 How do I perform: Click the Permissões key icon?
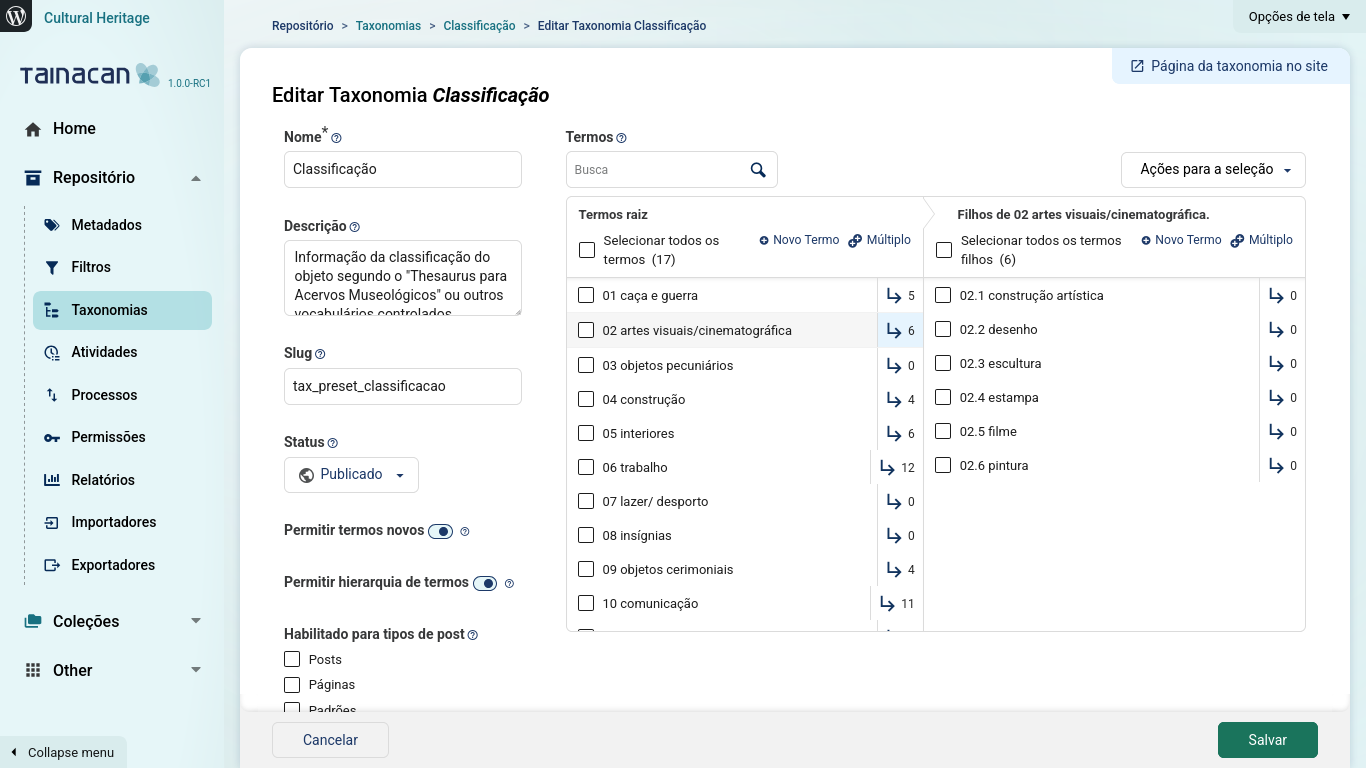tap(50, 437)
